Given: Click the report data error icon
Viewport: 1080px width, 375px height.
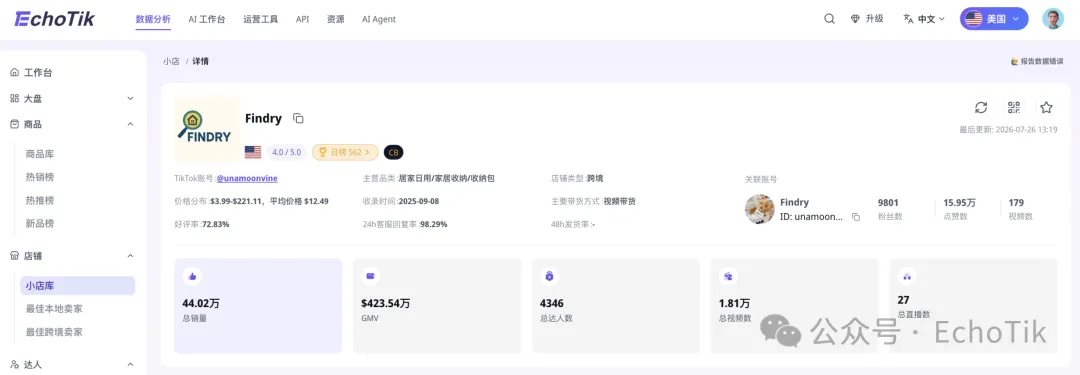Looking at the screenshot, I should point(1015,61).
